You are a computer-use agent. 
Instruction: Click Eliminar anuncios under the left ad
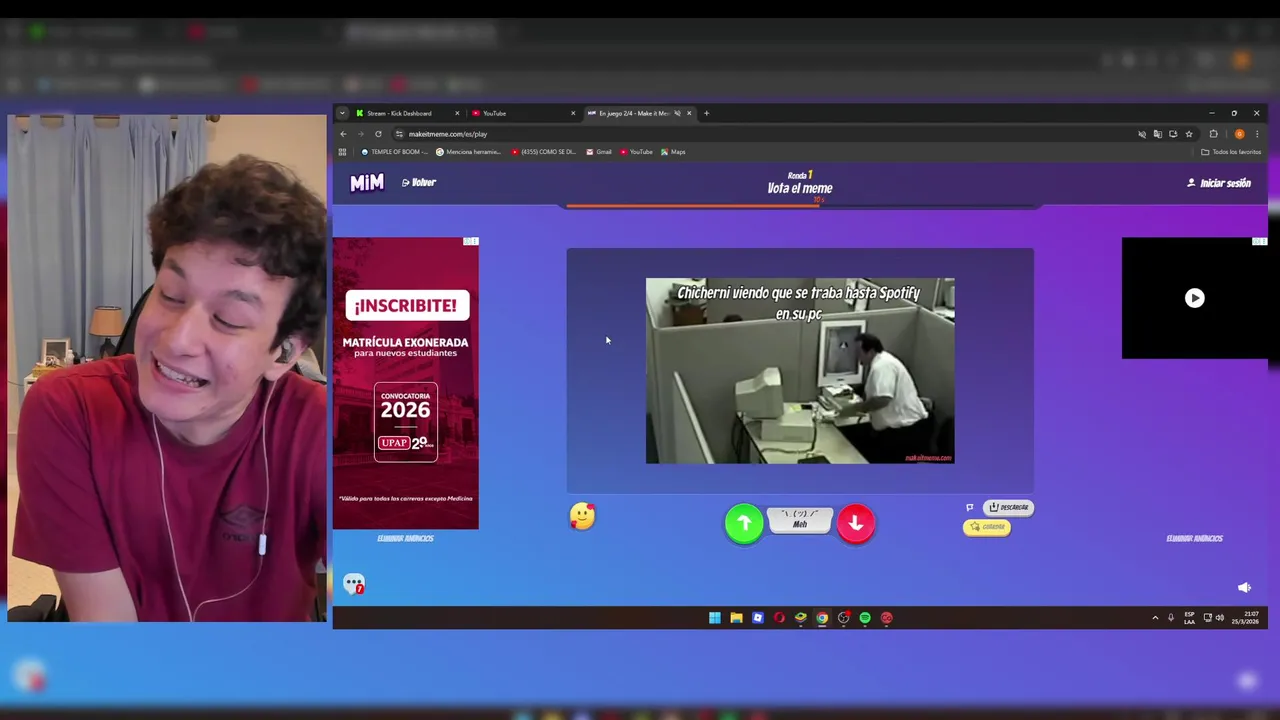405,538
